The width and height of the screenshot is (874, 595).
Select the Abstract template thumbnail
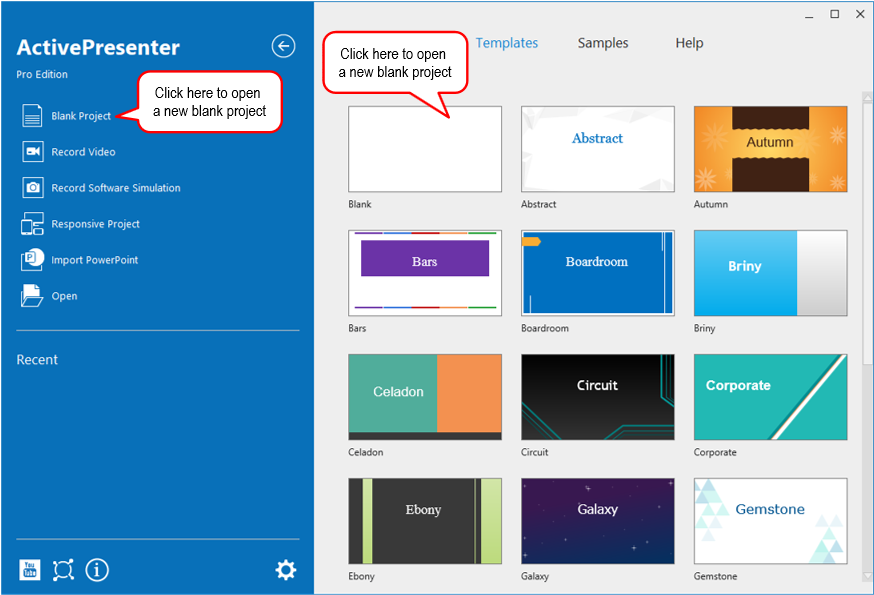598,149
